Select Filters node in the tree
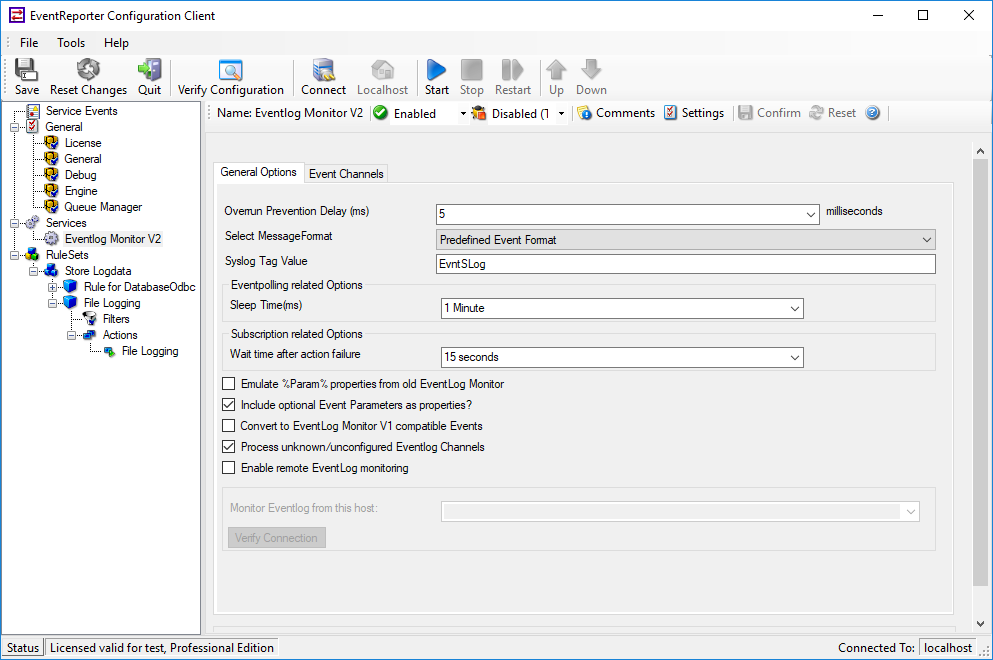 click(x=116, y=319)
